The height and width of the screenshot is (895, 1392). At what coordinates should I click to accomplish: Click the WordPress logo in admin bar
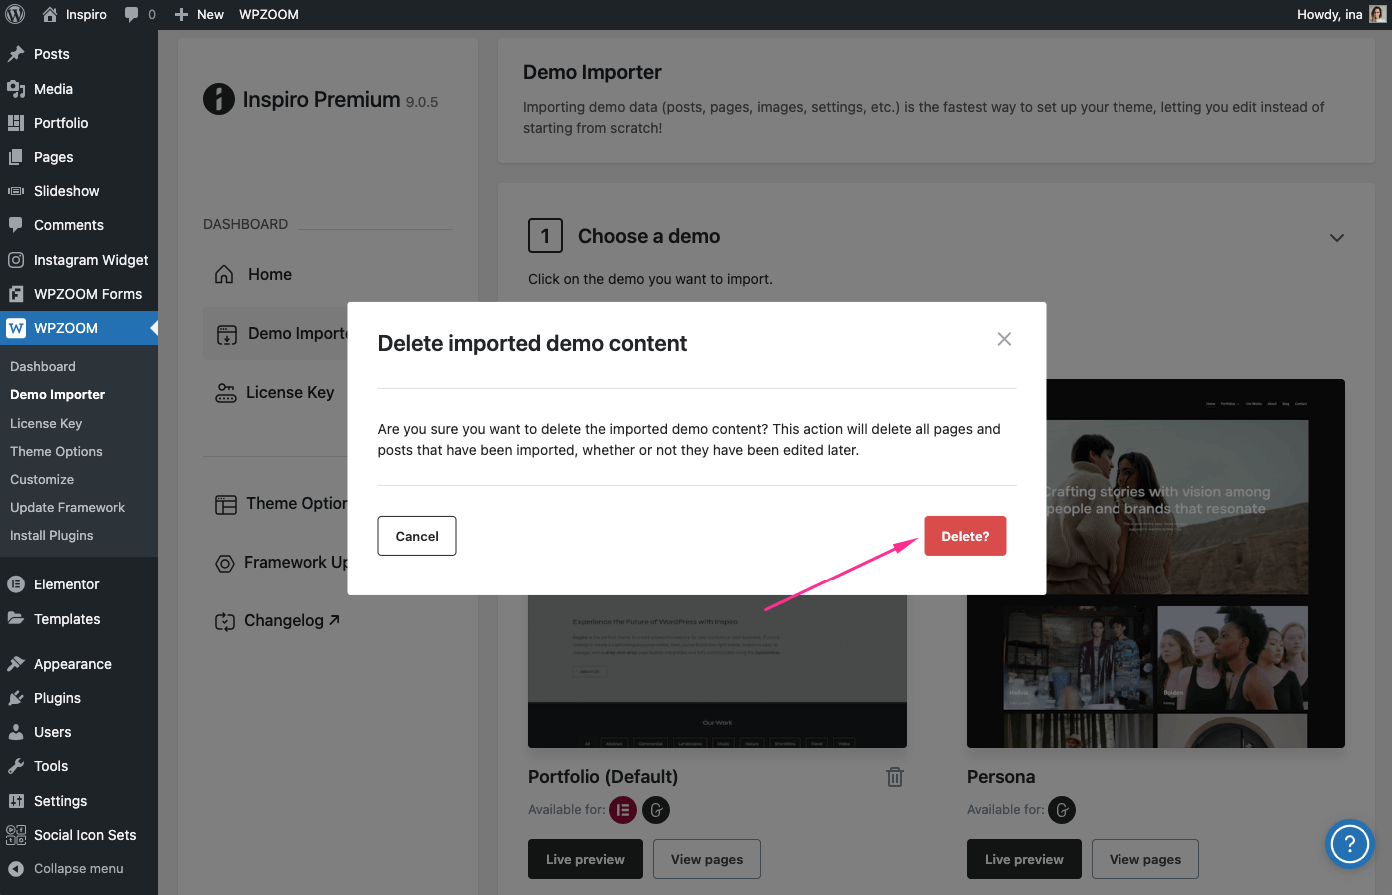coord(15,14)
